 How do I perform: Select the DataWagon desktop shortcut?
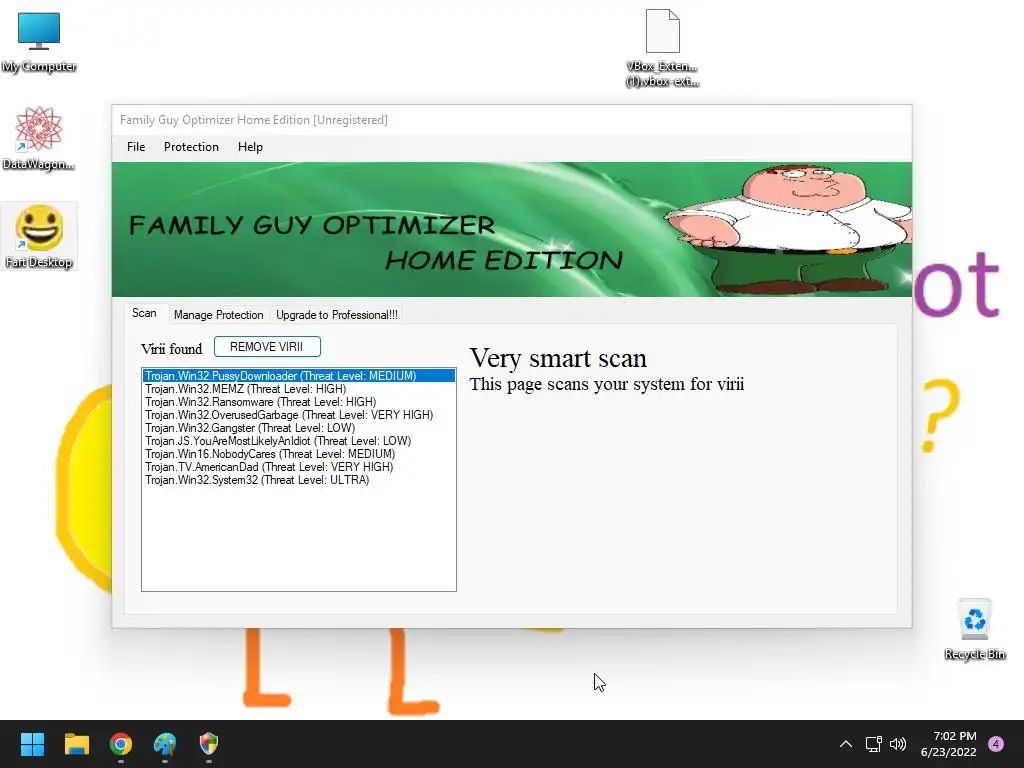(x=39, y=138)
